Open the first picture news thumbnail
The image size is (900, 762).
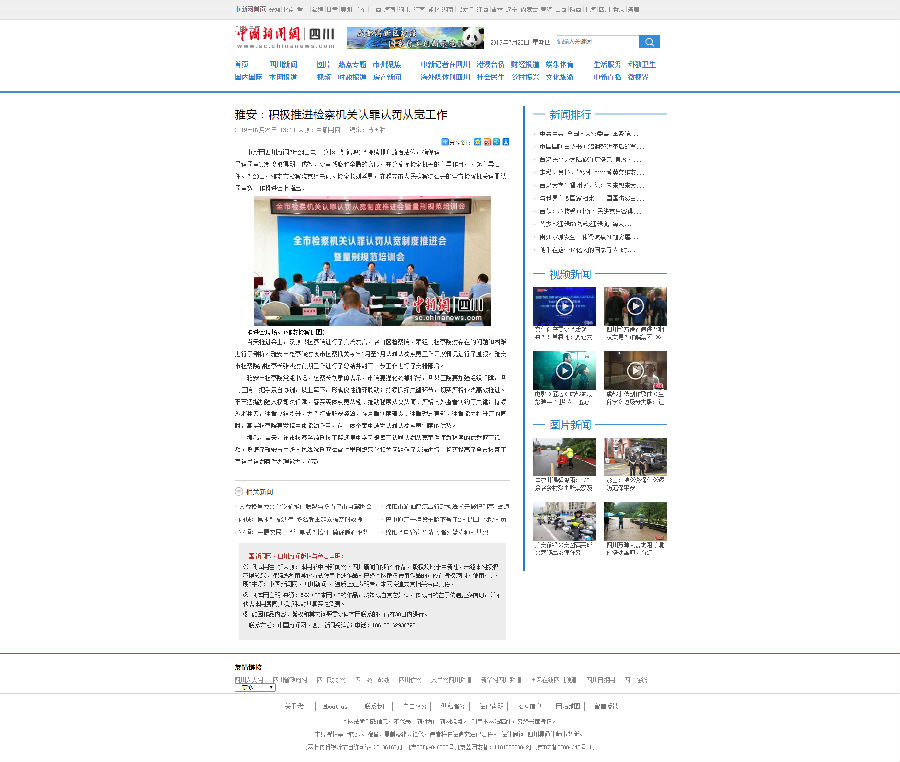tap(564, 457)
